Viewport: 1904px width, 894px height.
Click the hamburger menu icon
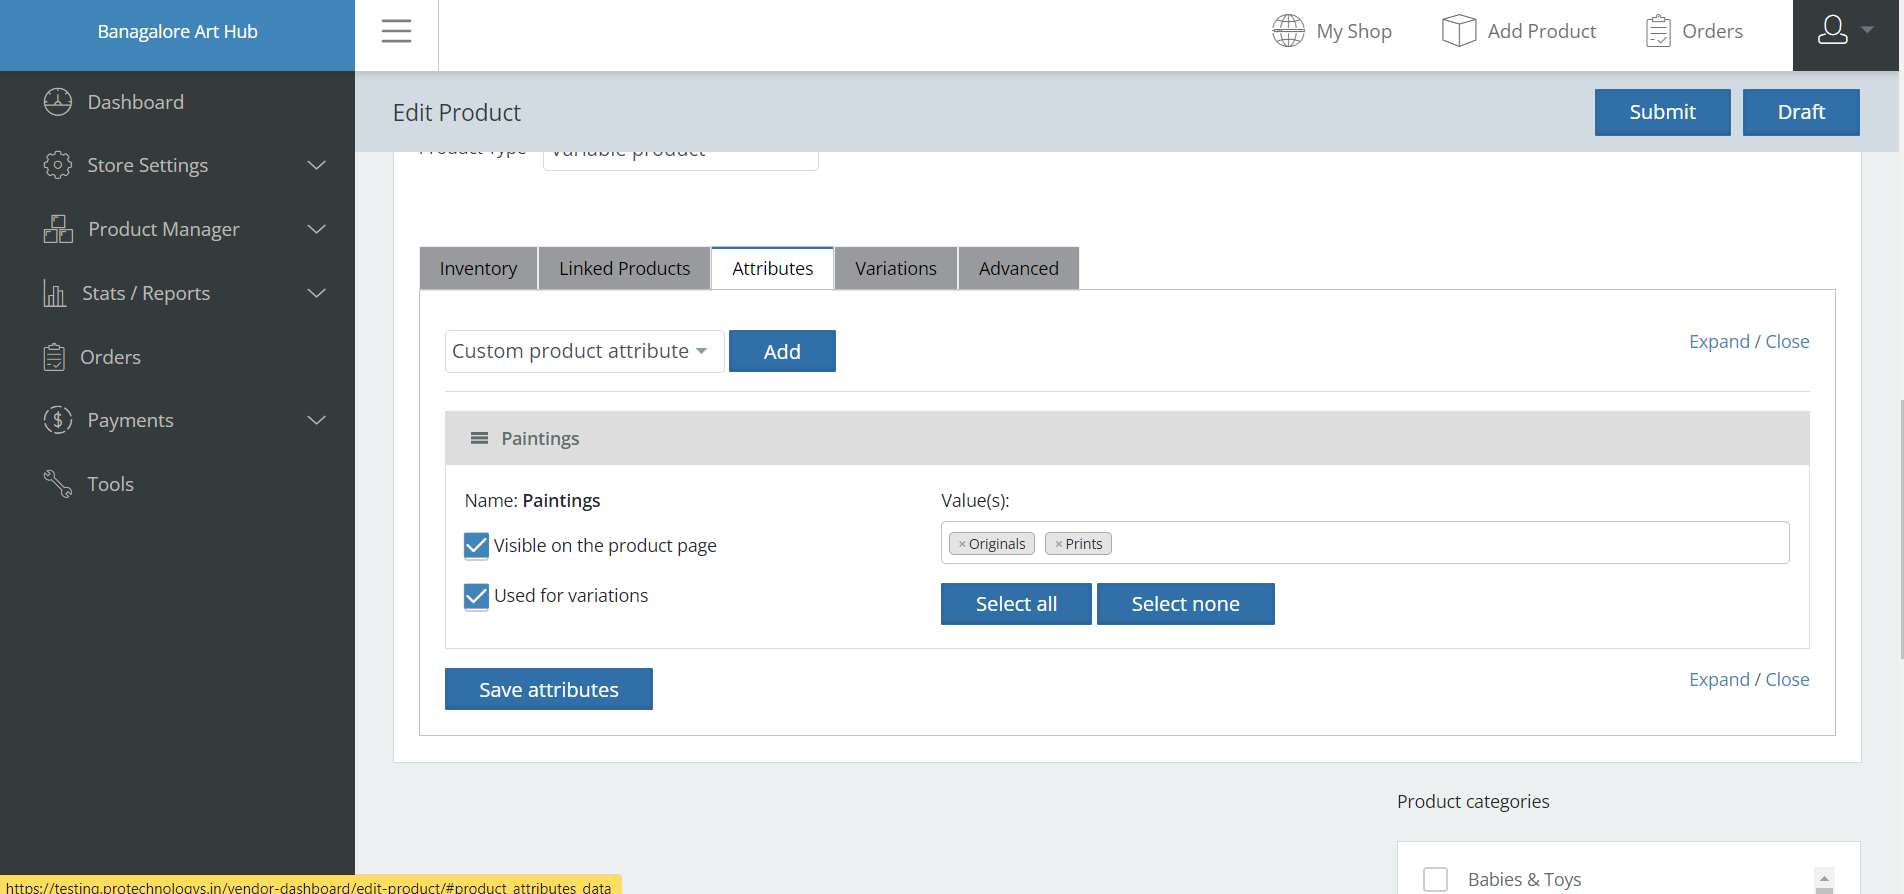[396, 31]
